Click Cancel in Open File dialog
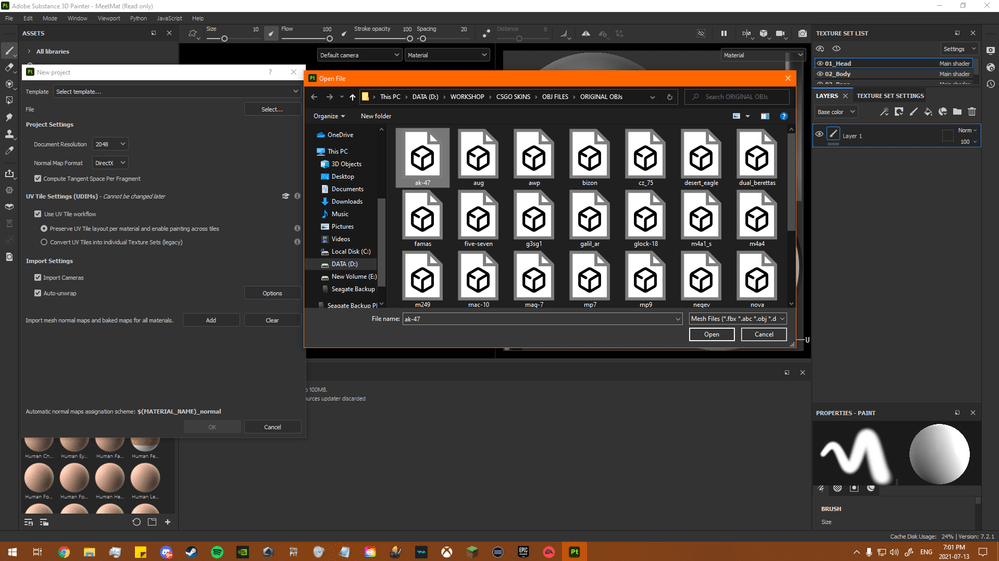This screenshot has width=999, height=561. (x=763, y=334)
